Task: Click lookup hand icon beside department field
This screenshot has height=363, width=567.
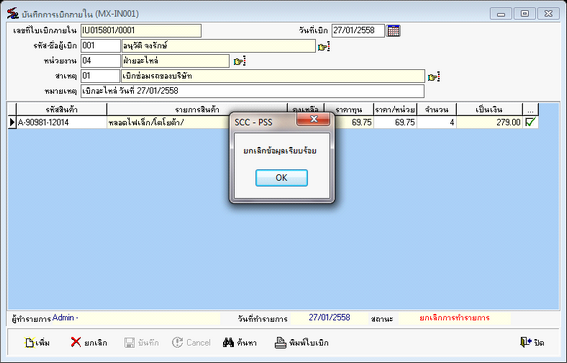Action: tap(239, 61)
